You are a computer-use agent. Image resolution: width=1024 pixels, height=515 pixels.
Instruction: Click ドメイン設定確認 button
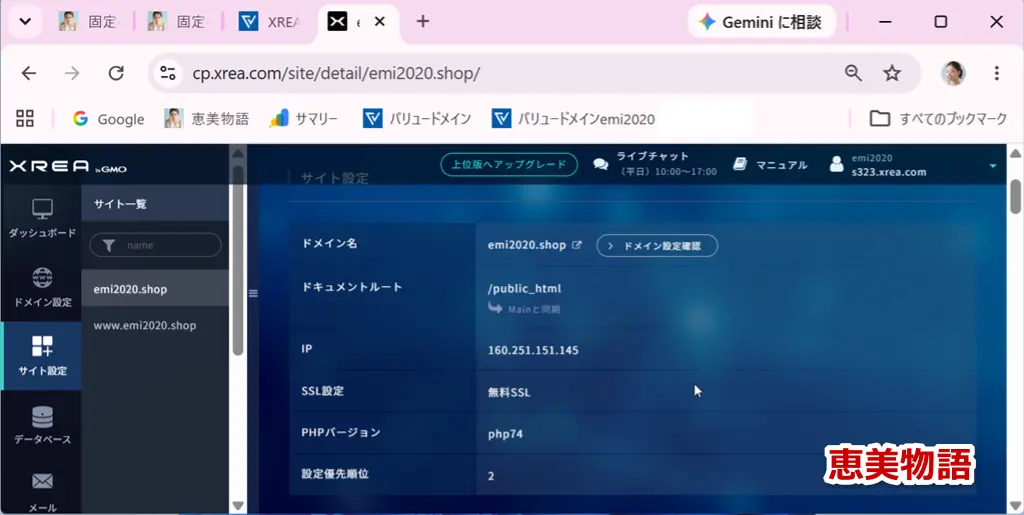tap(657, 246)
